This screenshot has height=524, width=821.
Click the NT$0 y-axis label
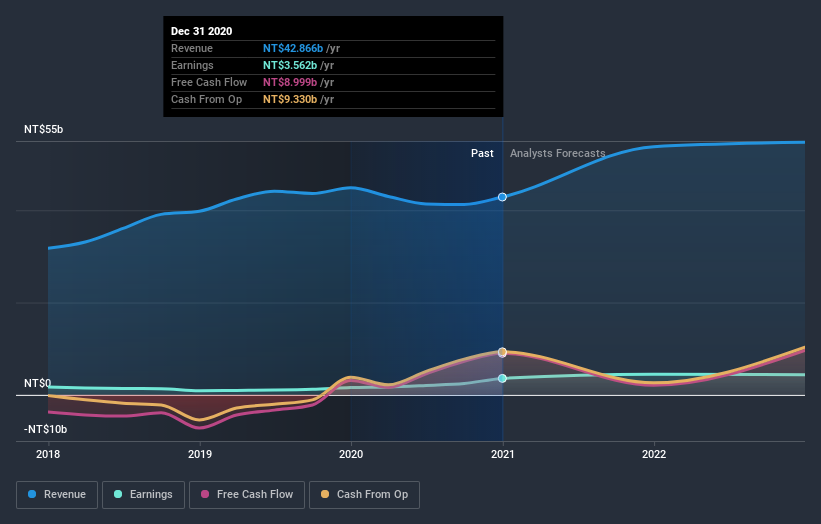point(37,383)
